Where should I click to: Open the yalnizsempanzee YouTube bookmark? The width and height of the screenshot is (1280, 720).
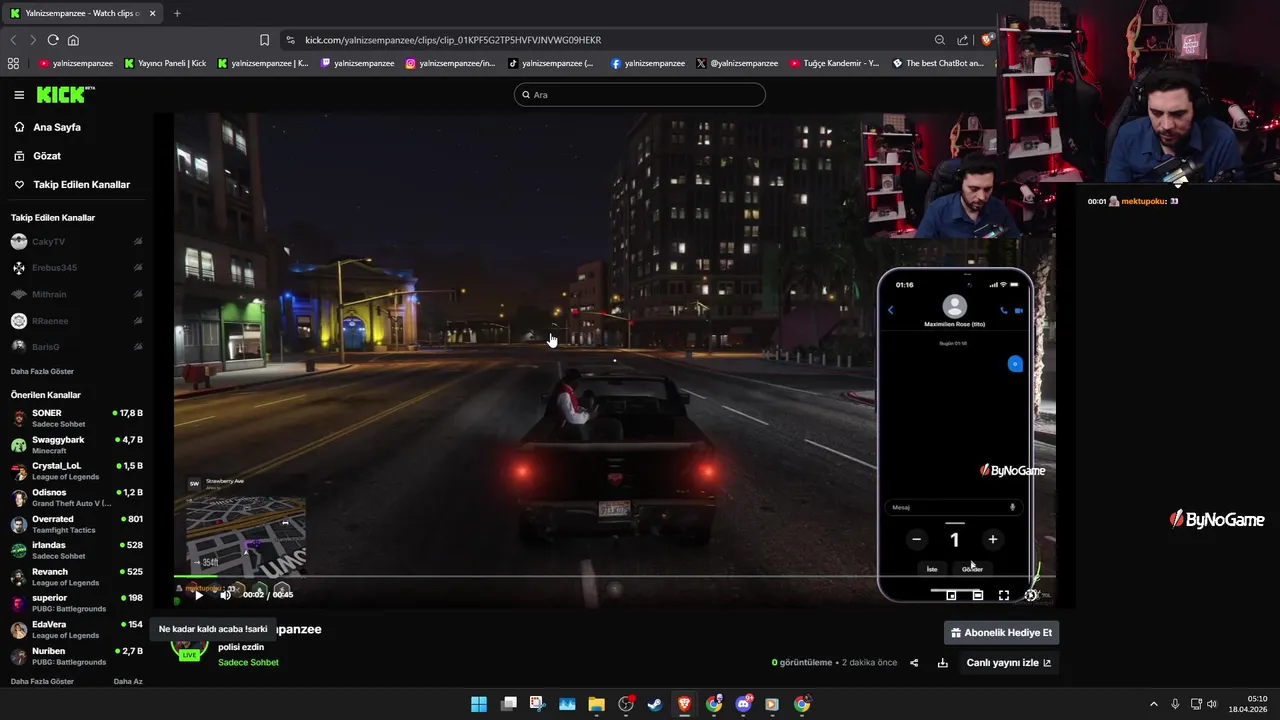76,63
